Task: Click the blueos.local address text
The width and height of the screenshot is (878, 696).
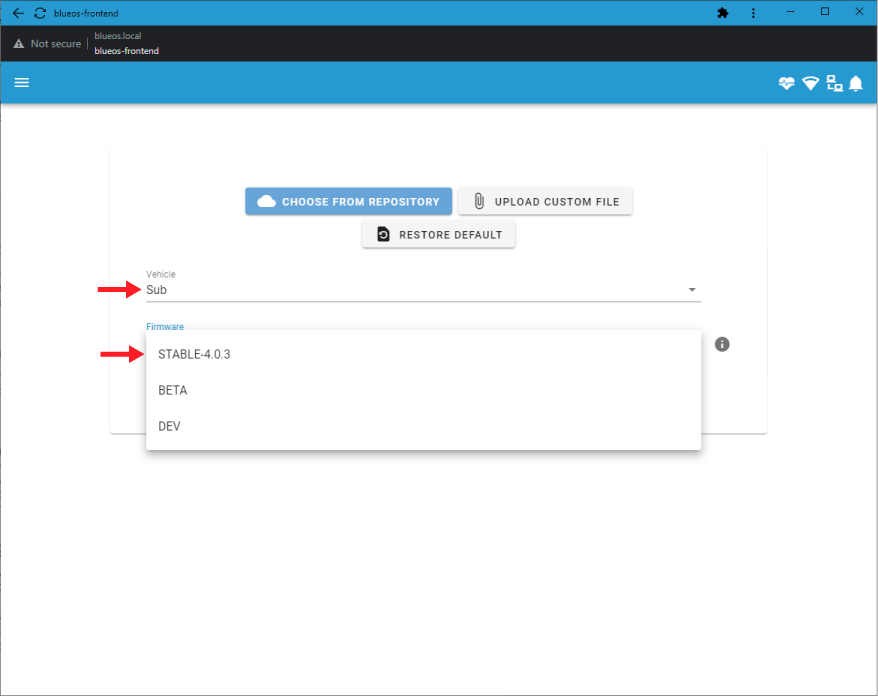Action: (118, 36)
